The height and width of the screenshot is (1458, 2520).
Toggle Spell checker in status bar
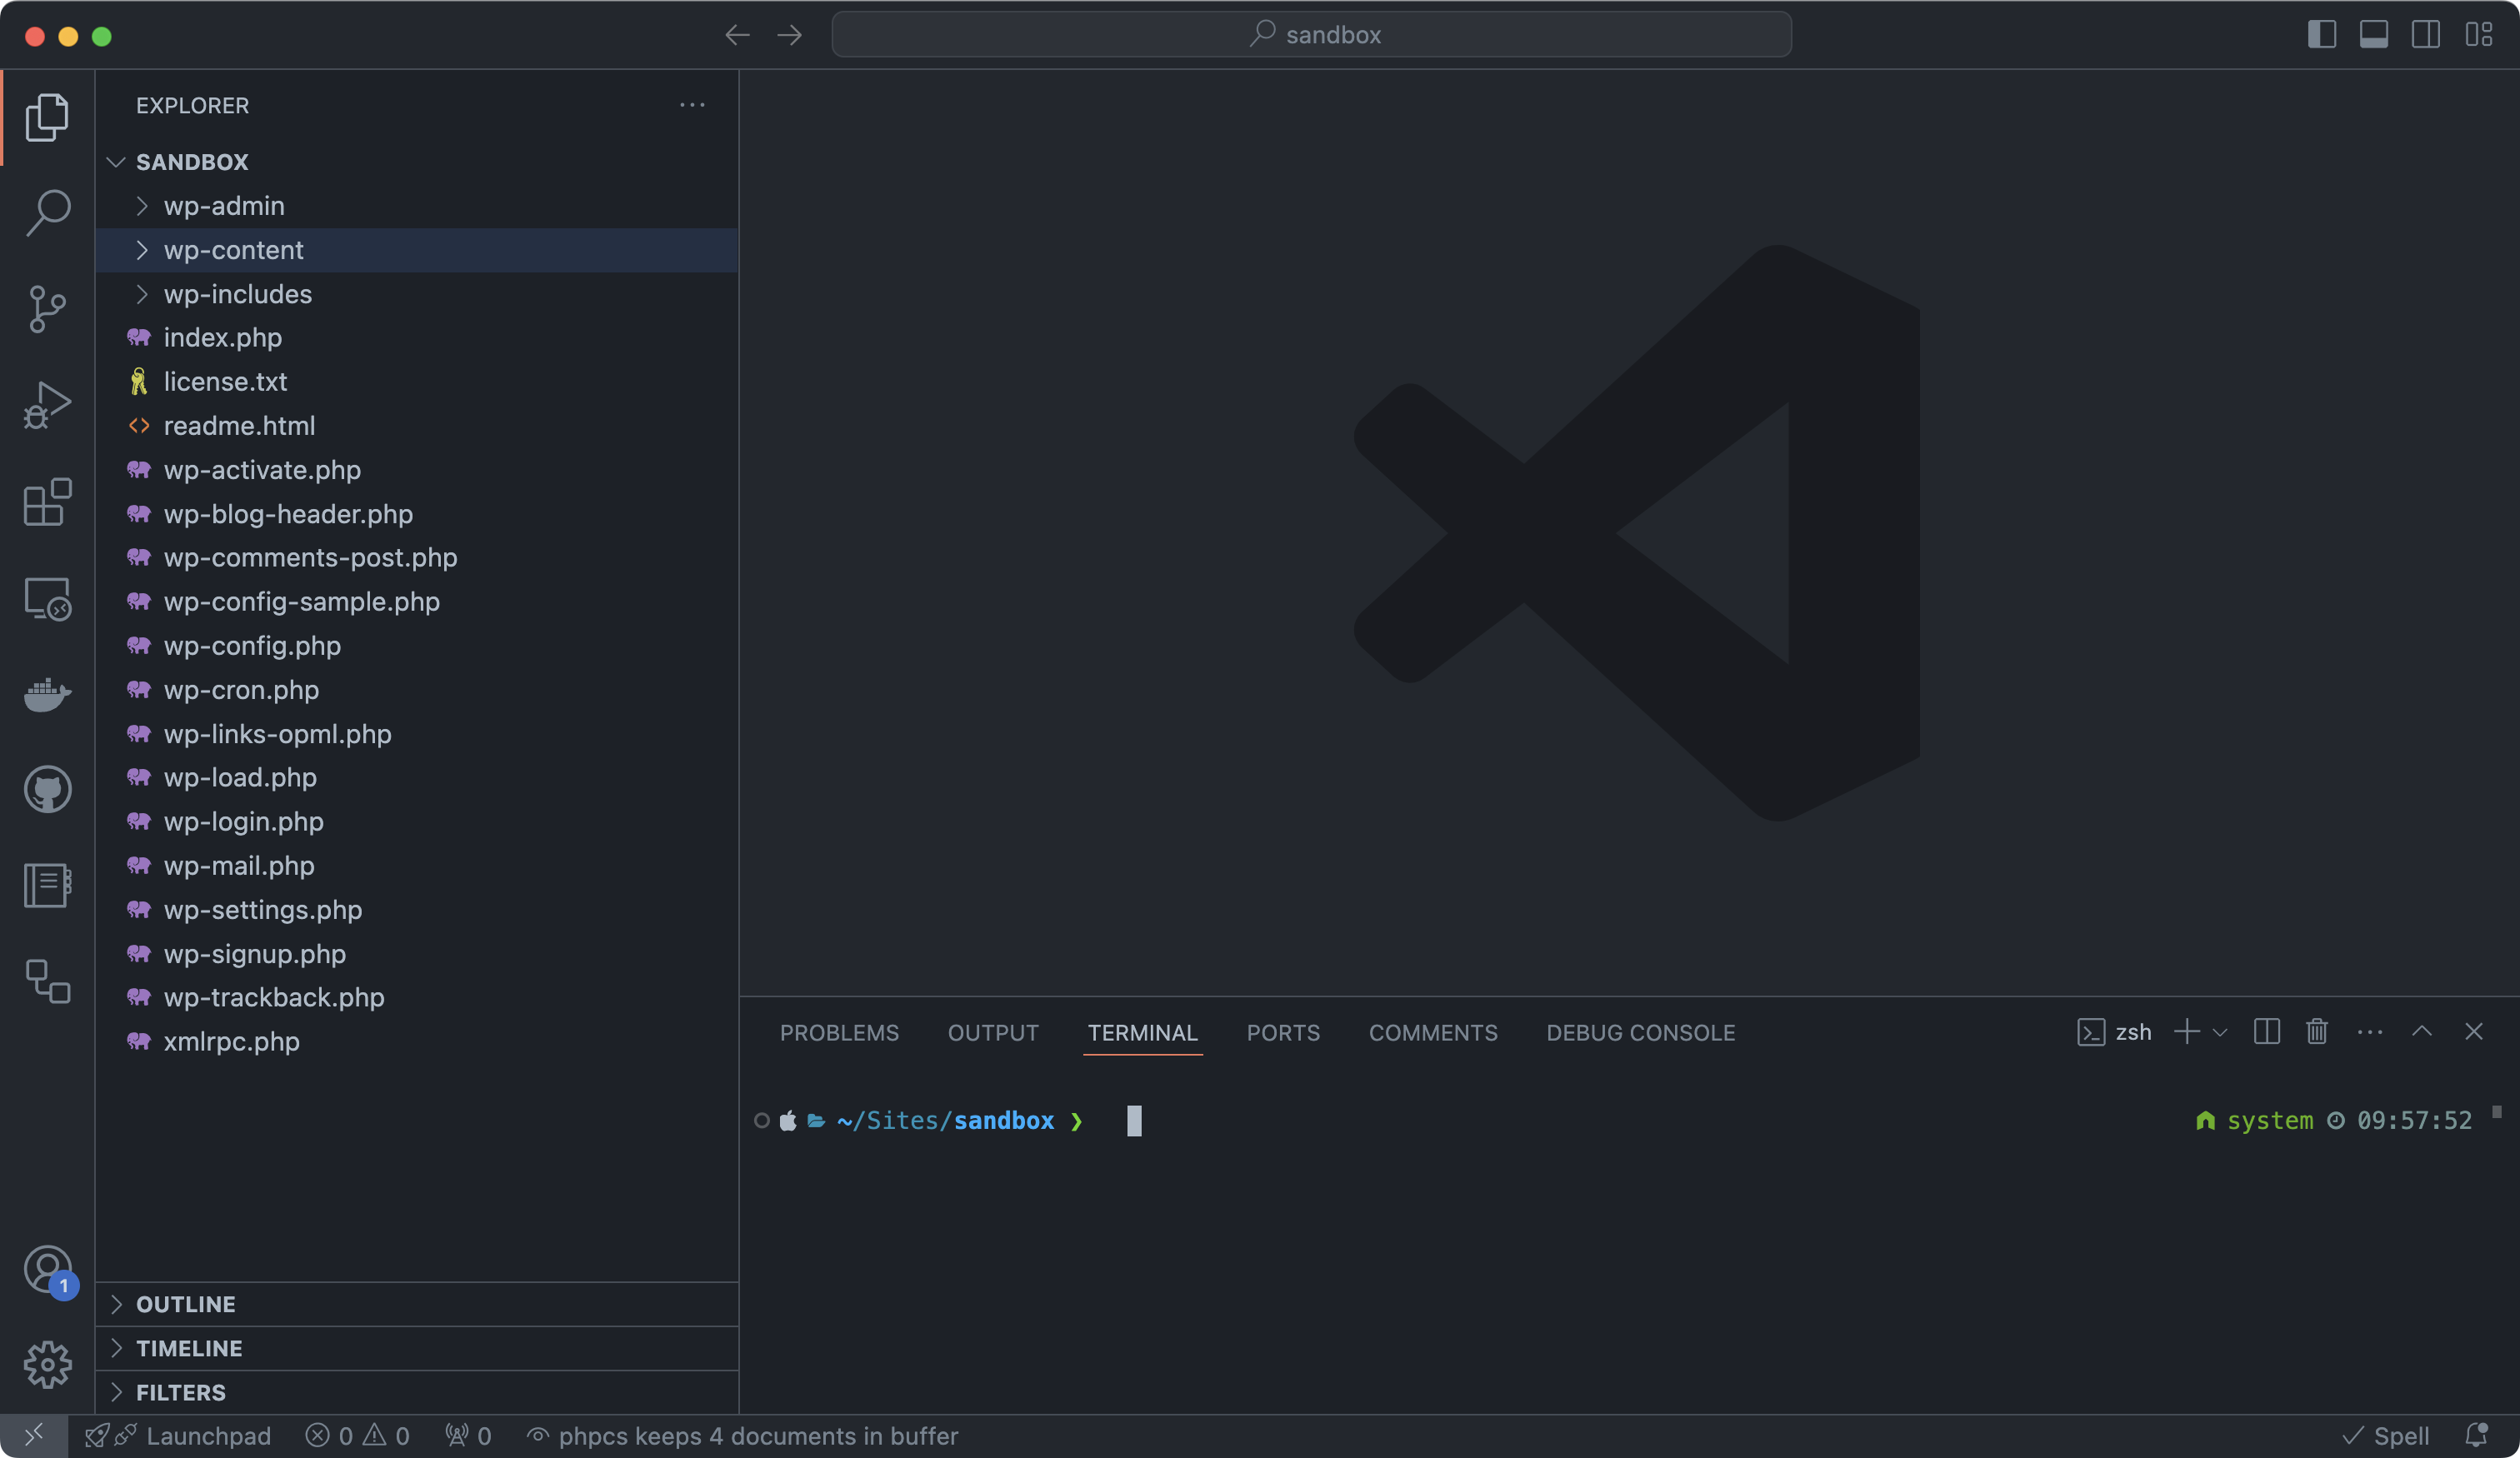(x=2387, y=1436)
